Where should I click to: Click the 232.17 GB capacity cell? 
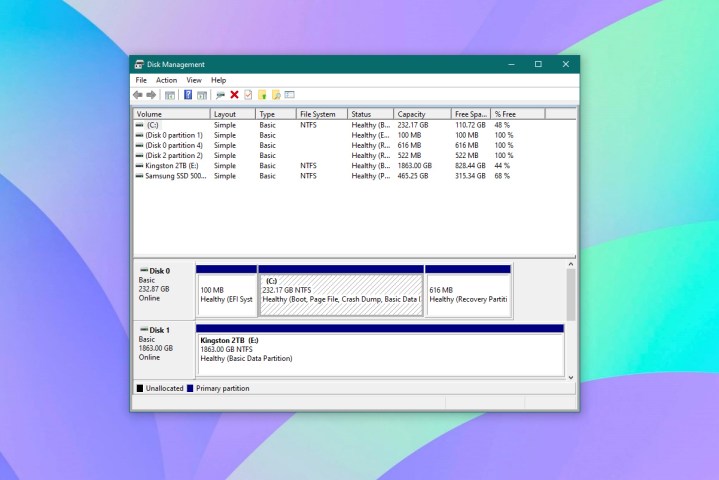tap(413, 125)
